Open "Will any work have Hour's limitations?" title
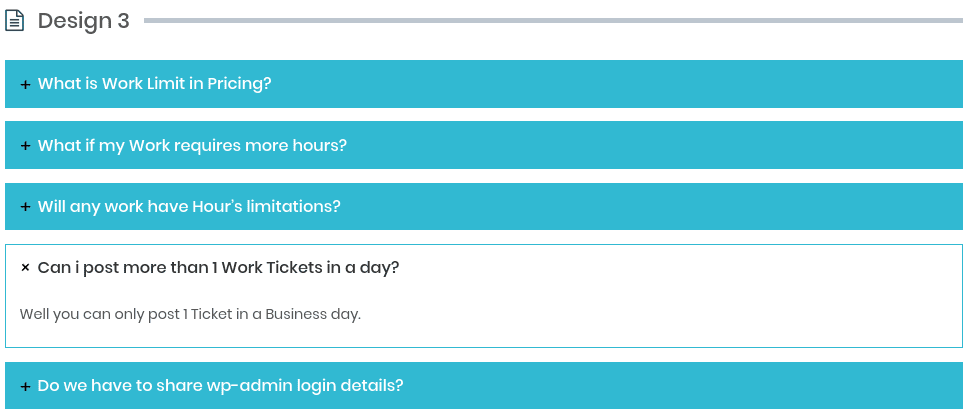The image size is (974, 415). pyautogui.click(x=189, y=206)
